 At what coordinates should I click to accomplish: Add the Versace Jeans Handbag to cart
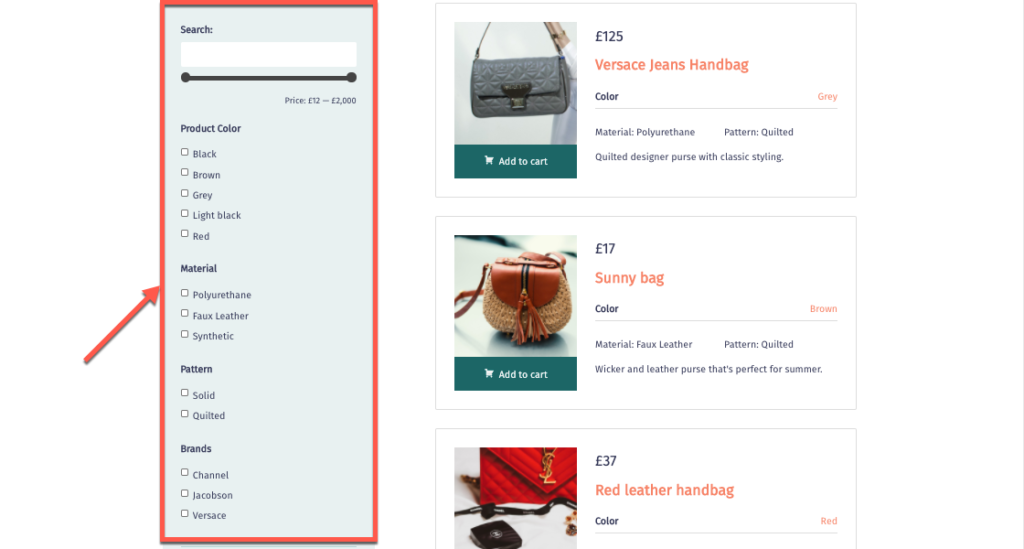(515, 161)
